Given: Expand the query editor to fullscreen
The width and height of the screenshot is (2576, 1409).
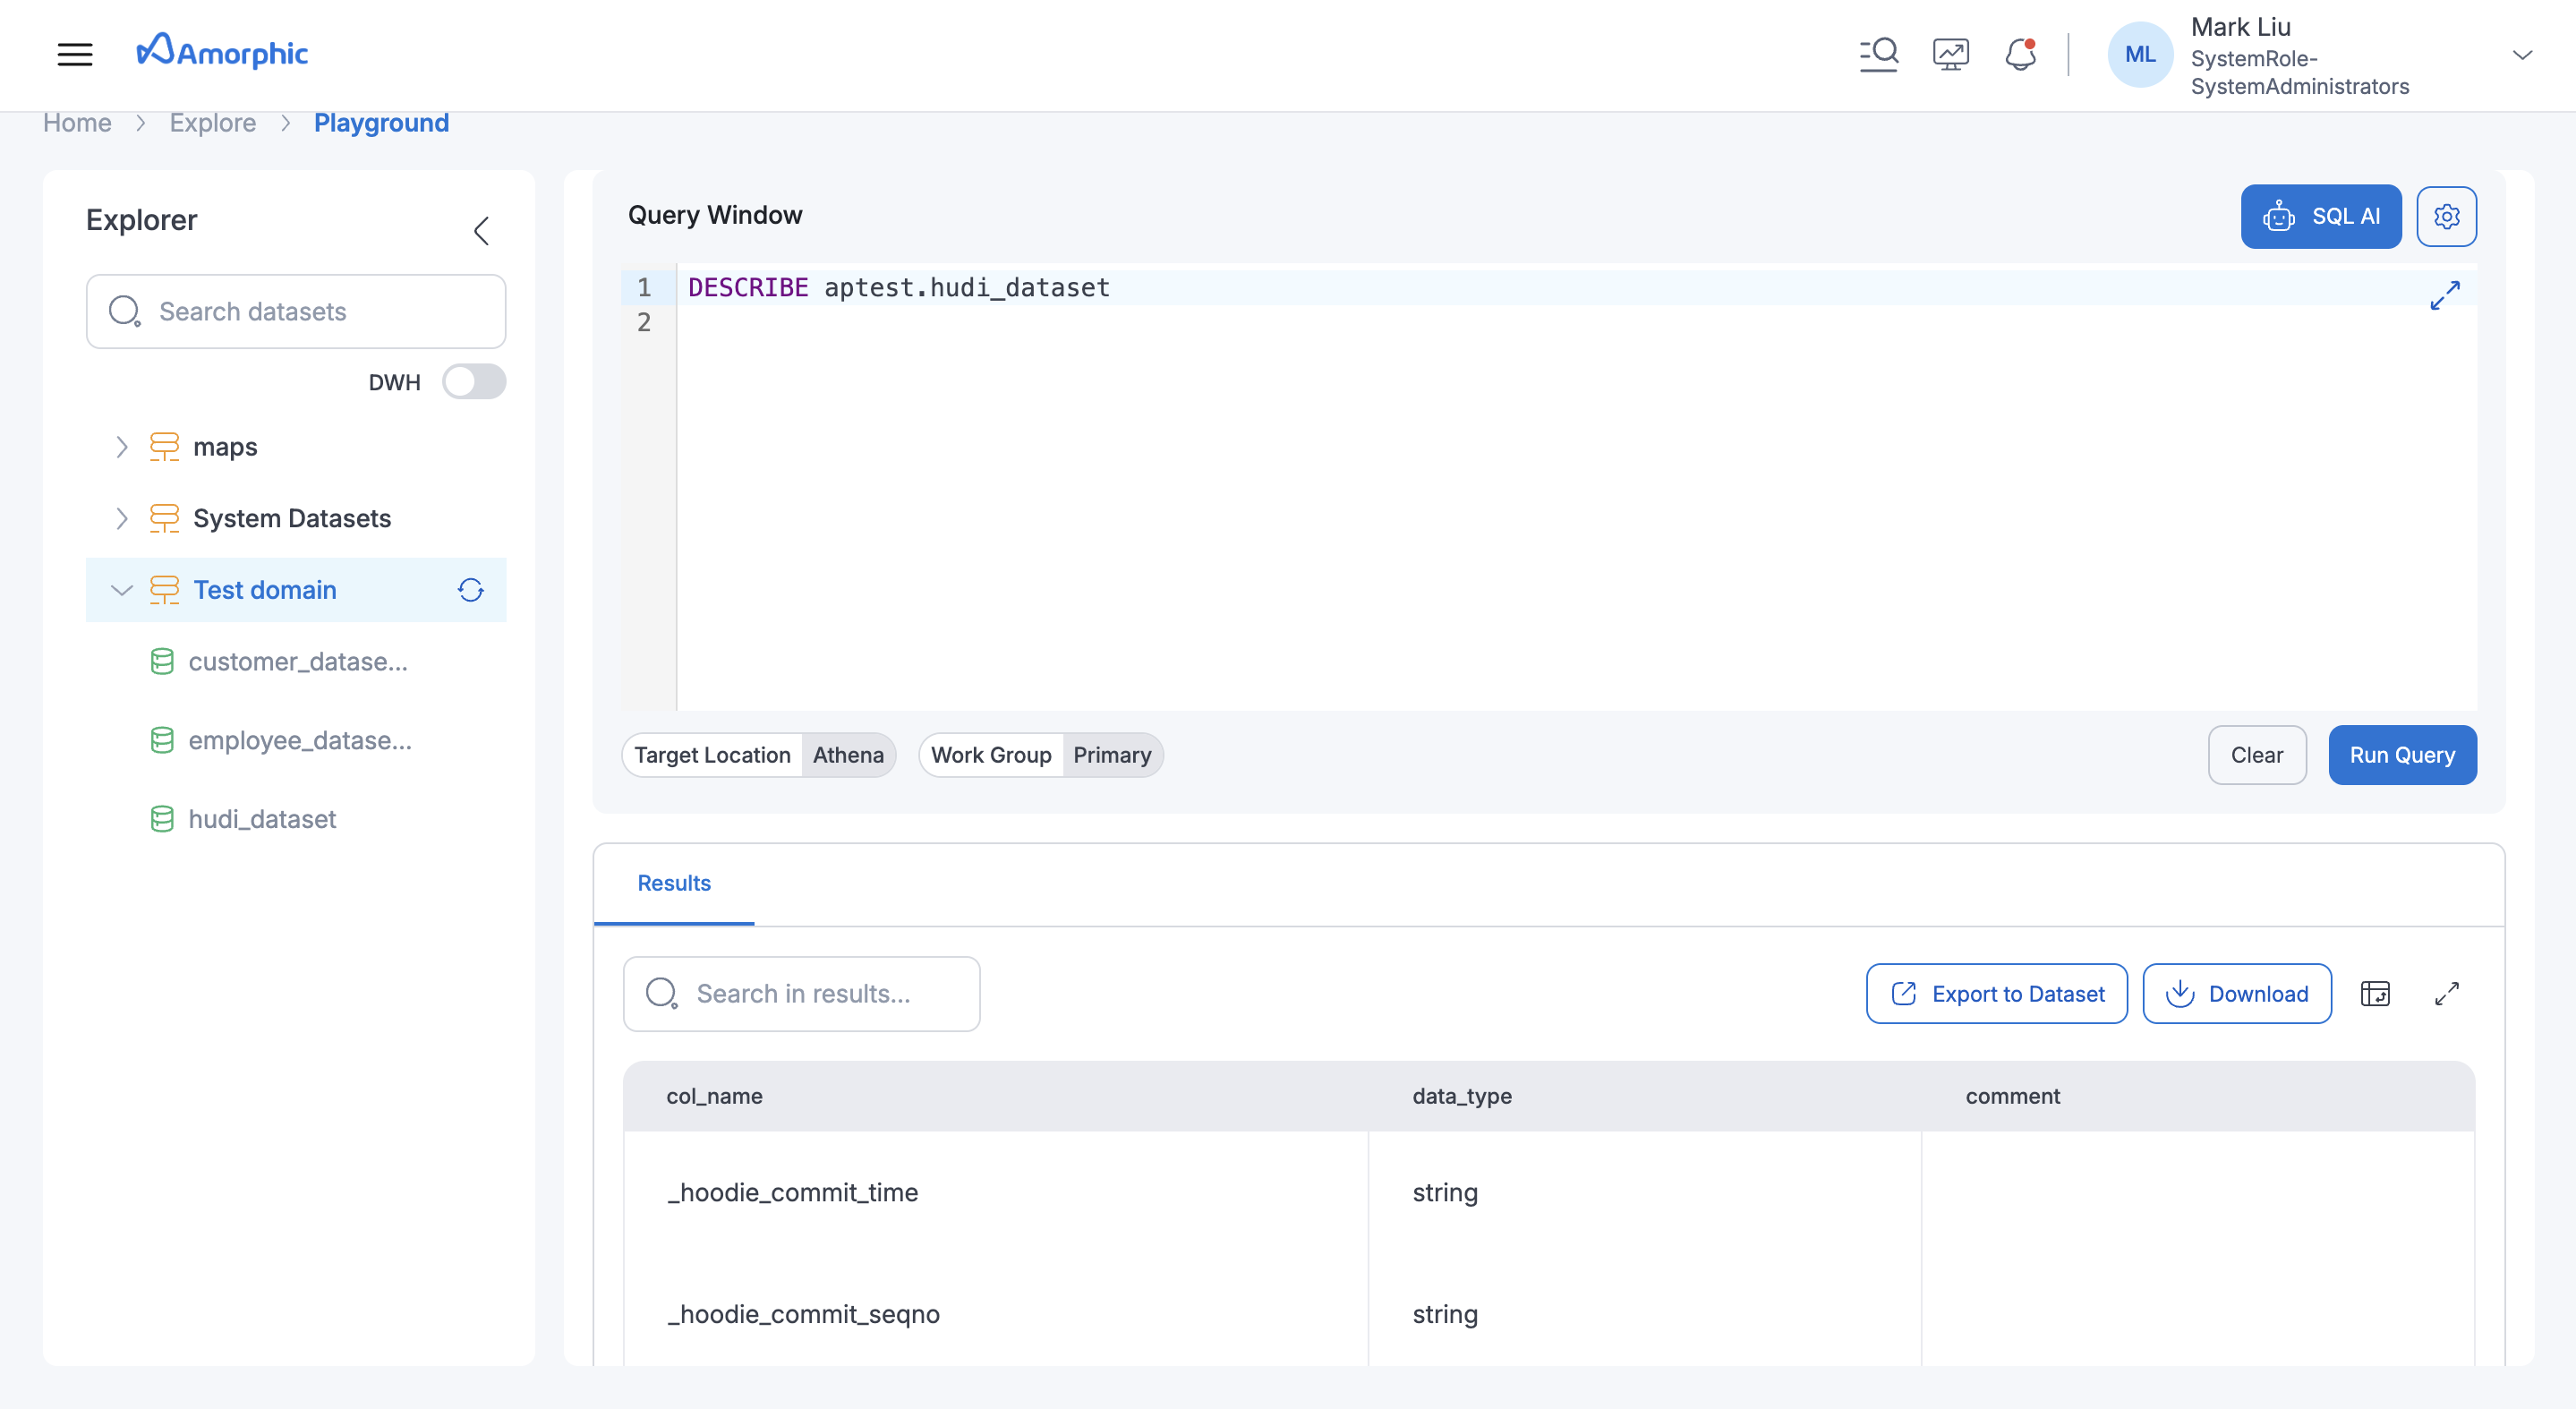Looking at the screenshot, I should point(2445,295).
